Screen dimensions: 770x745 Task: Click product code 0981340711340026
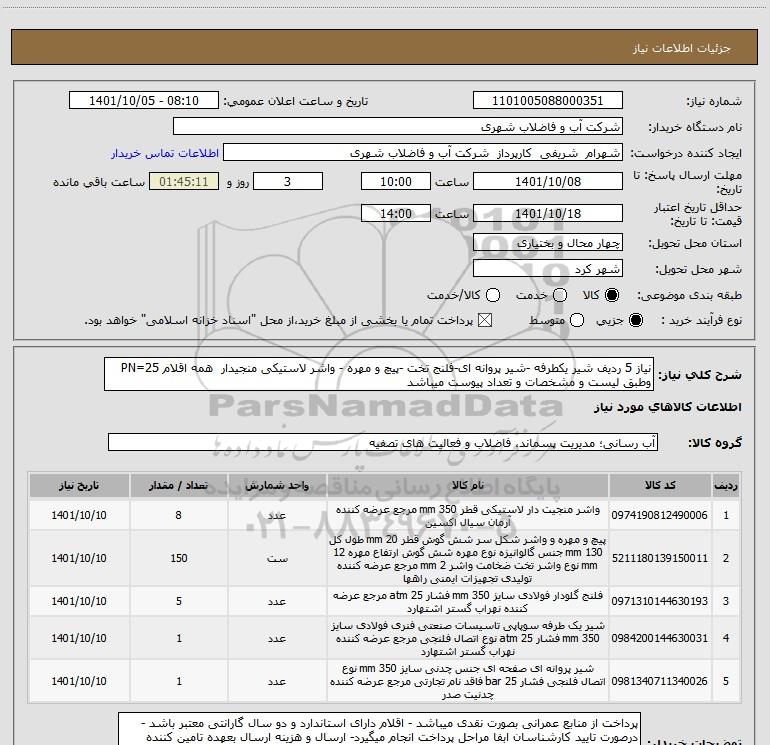pos(660,681)
